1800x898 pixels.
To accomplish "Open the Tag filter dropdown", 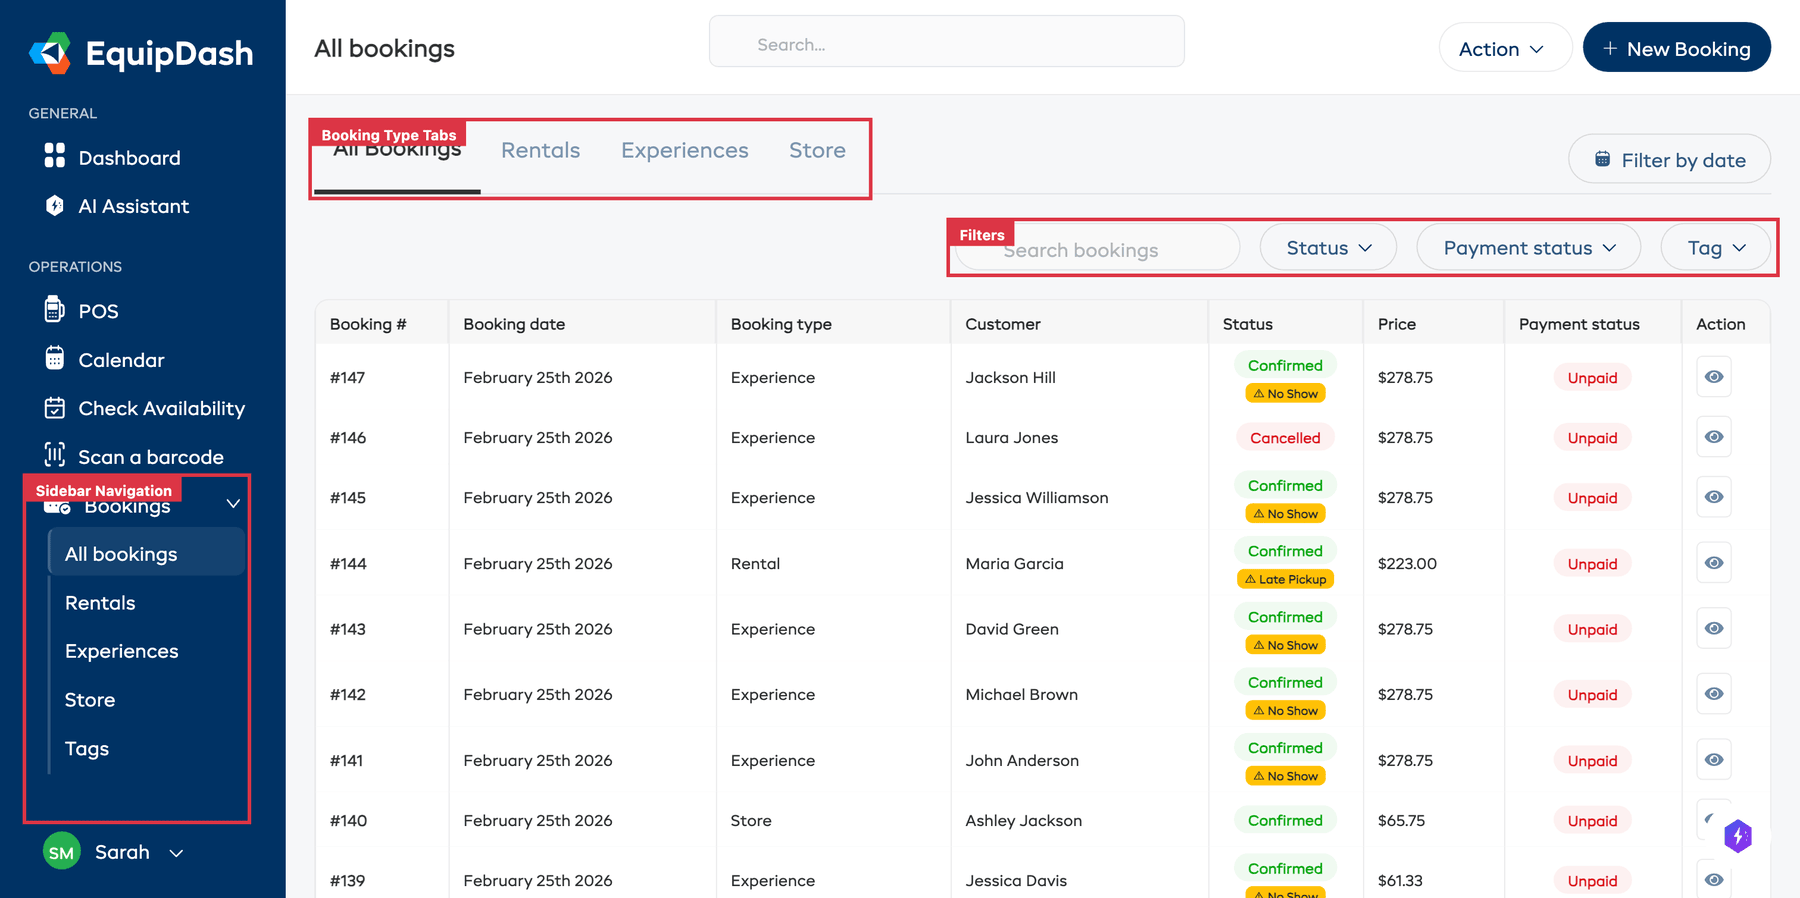I will pyautogui.click(x=1716, y=248).
